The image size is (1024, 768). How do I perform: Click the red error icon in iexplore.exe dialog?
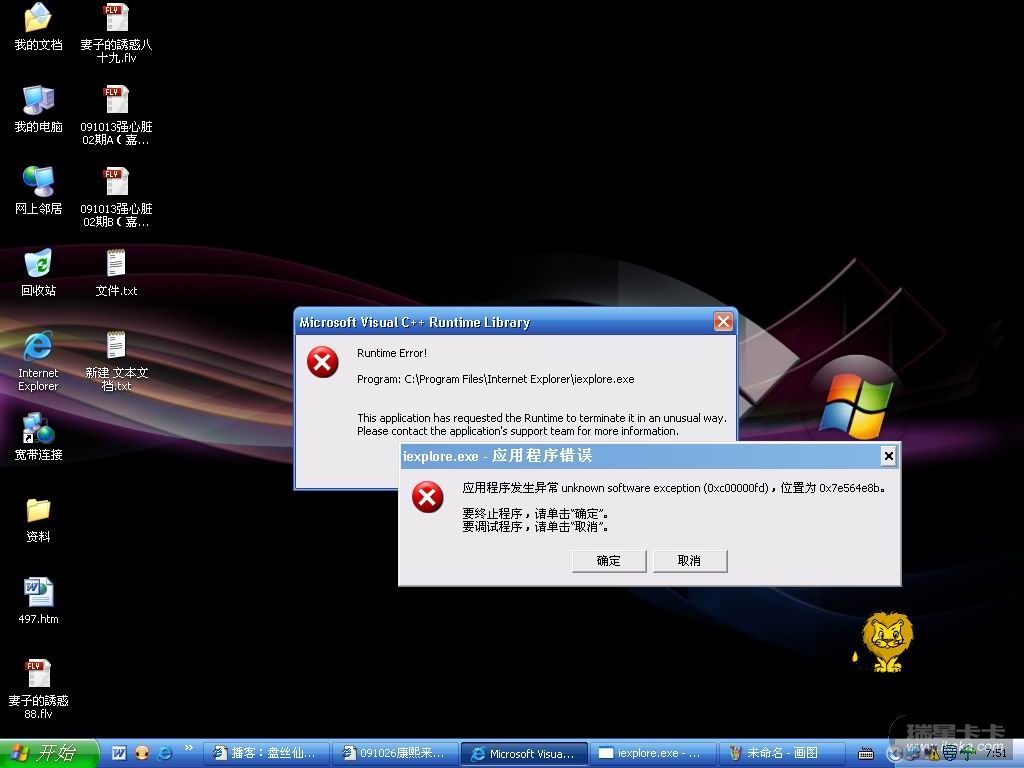(x=428, y=497)
